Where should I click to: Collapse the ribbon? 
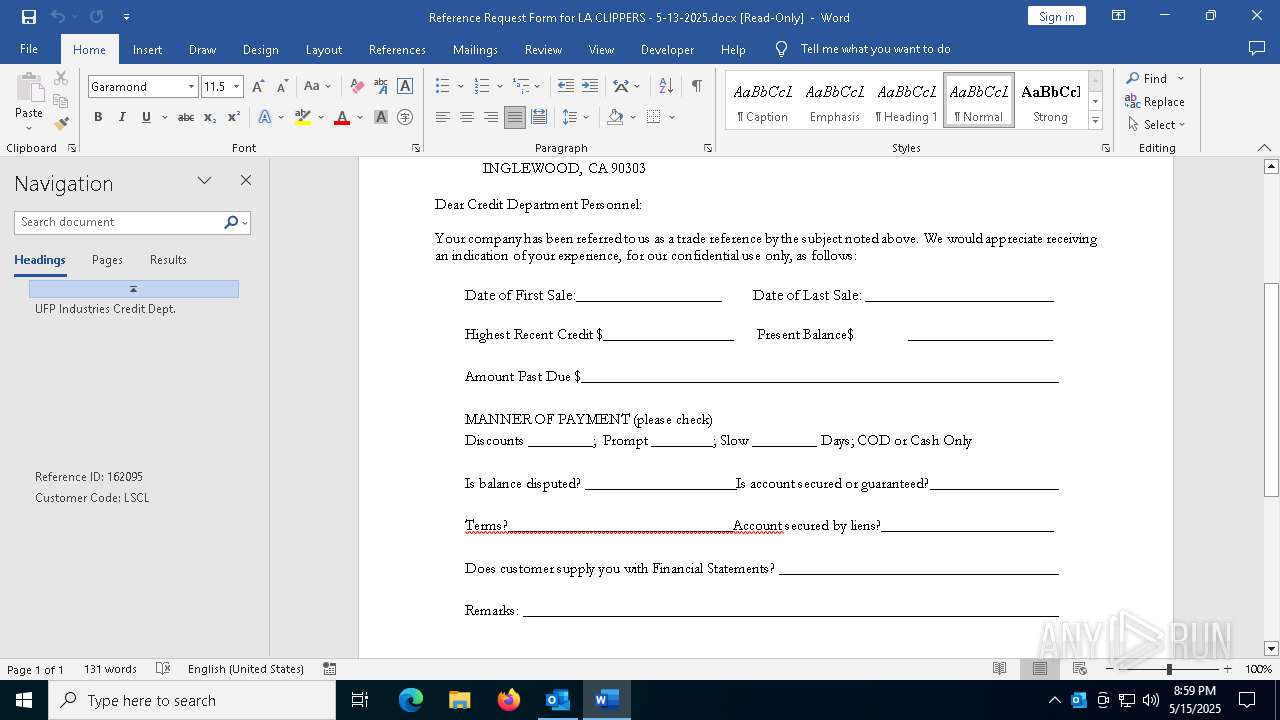[x=1264, y=148]
